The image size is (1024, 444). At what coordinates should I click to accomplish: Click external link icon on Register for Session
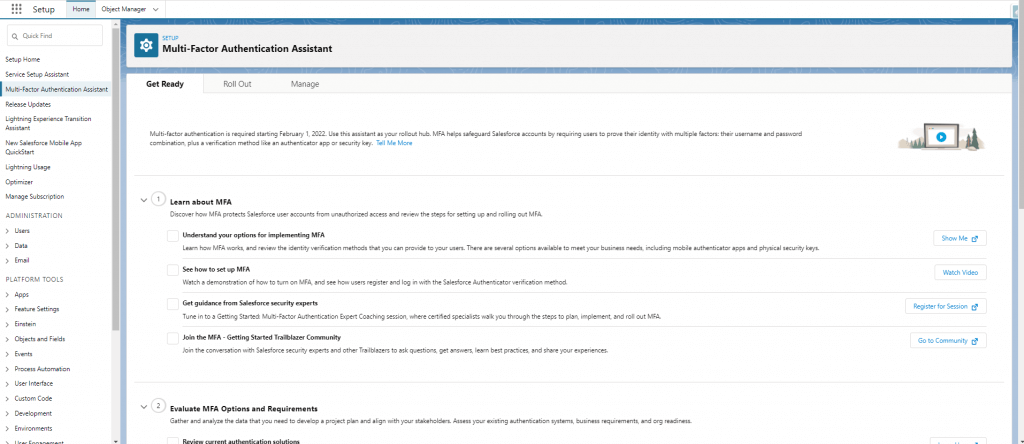pyautogui.click(x=974, y=306)
